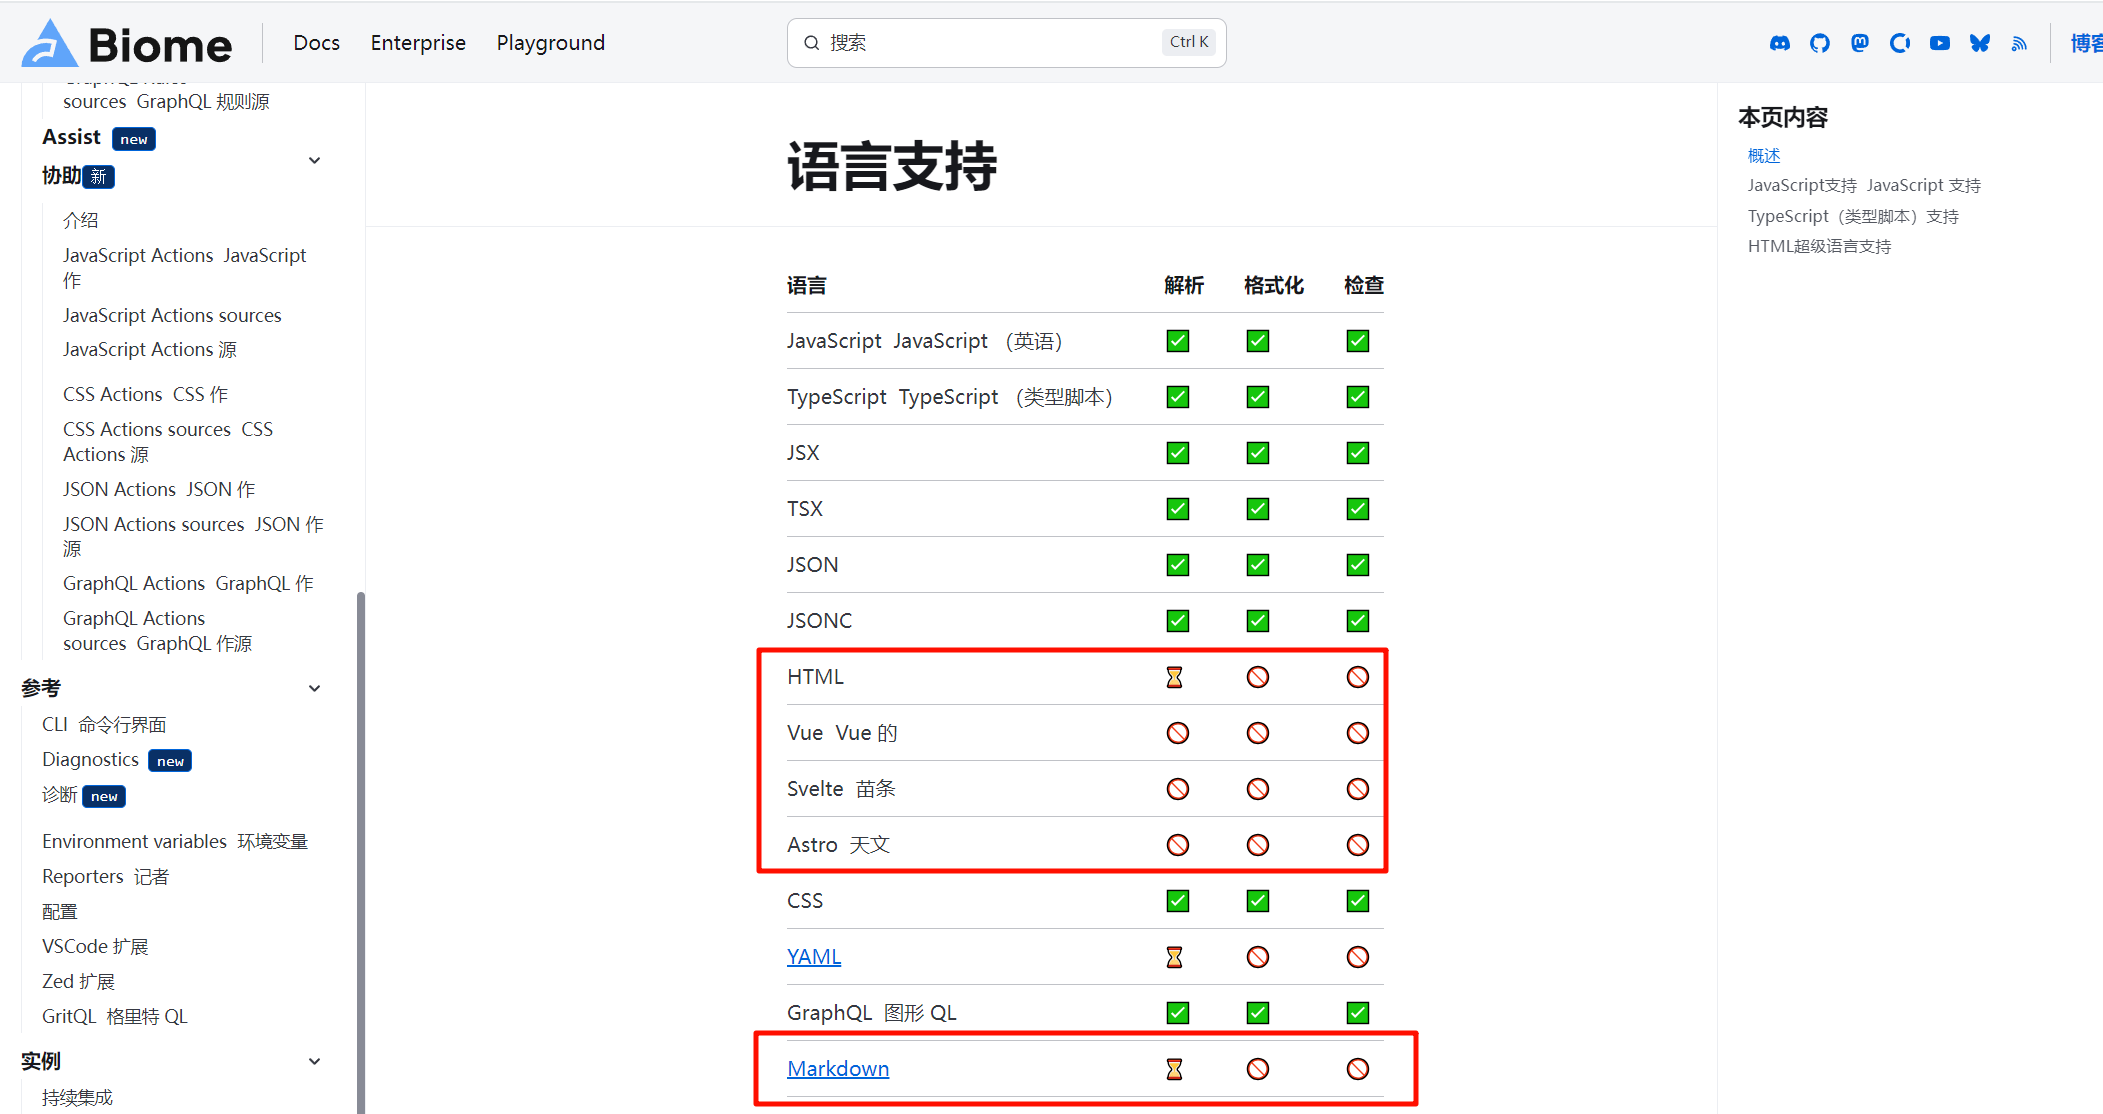Open the Discord community icon link
The height and width of the screenshot is (1114, 2103).
(x=1779, y=43)
